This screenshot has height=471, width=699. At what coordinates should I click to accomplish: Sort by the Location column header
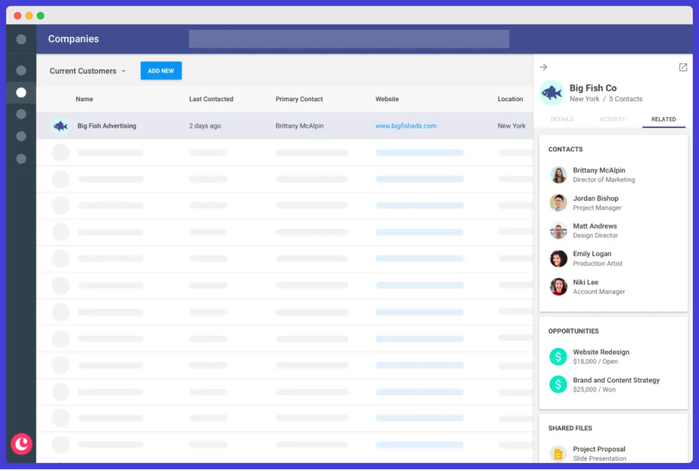pos(510,99)
